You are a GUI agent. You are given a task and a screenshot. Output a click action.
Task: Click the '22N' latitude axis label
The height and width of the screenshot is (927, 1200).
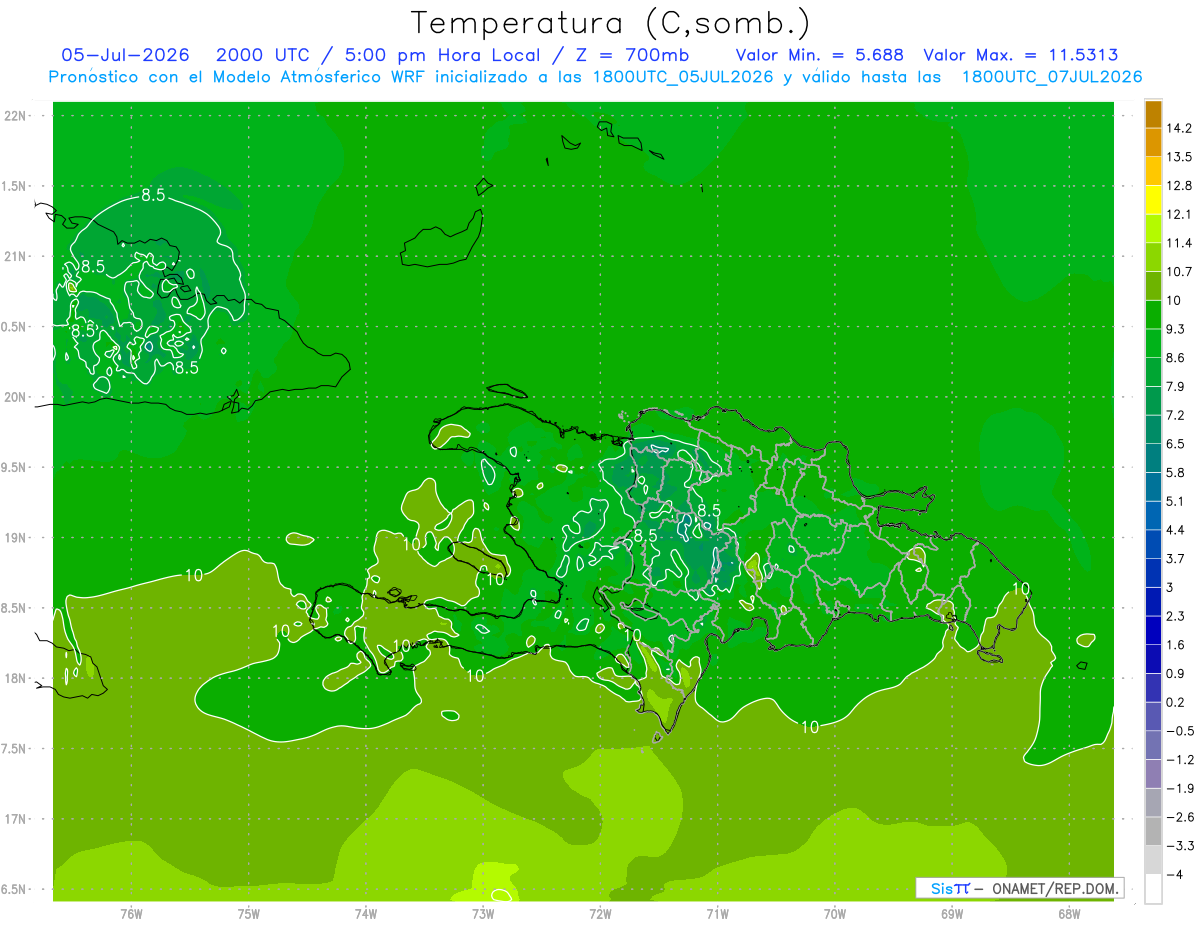16,116
